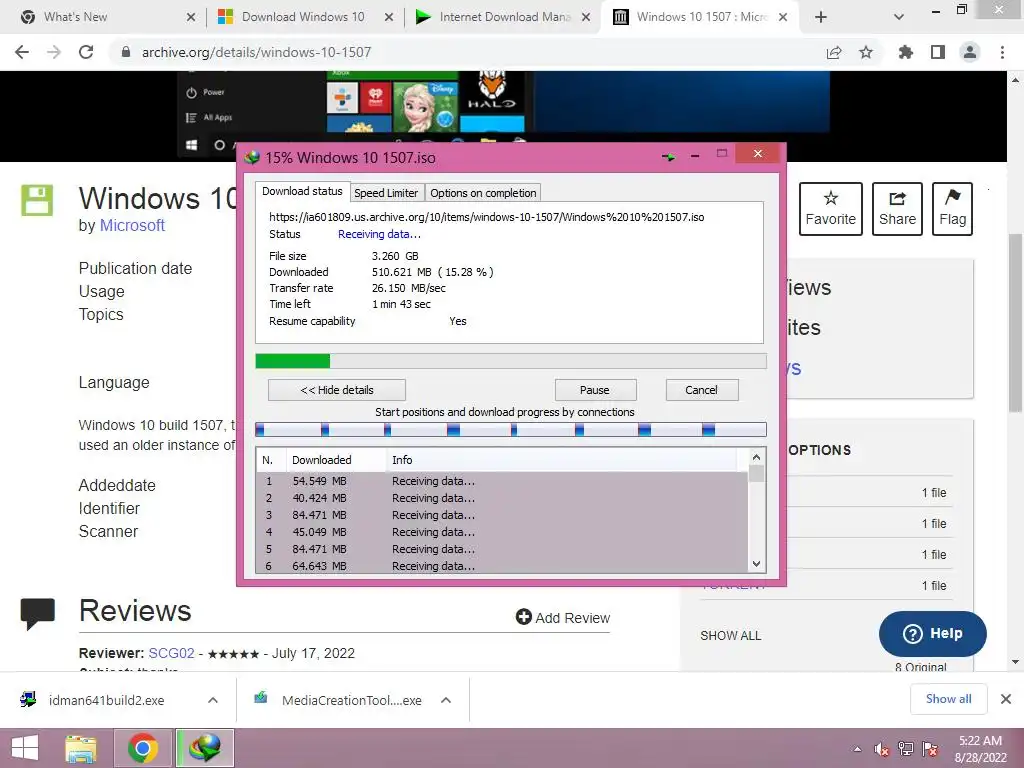Switch to Download Windows 10 tab
Image resolution: width=1024 pixels, height=768 pixels.
tap(303, 17)
